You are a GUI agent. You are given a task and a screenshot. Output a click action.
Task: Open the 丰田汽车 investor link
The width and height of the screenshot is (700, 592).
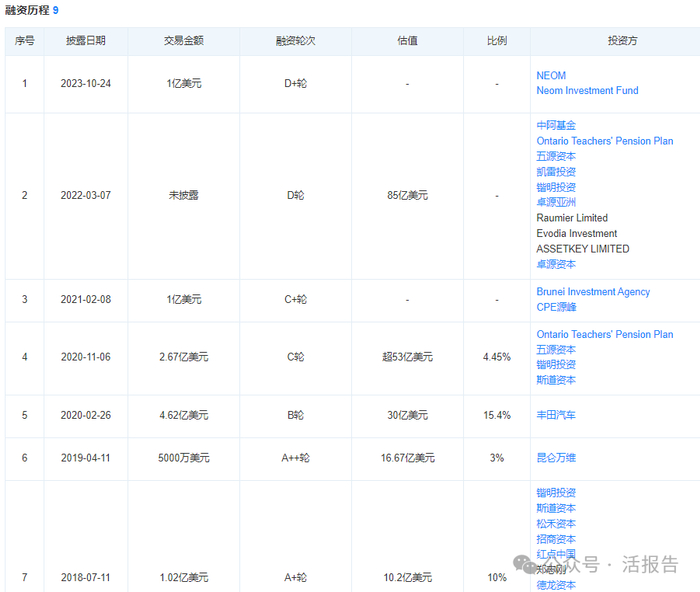556,415
